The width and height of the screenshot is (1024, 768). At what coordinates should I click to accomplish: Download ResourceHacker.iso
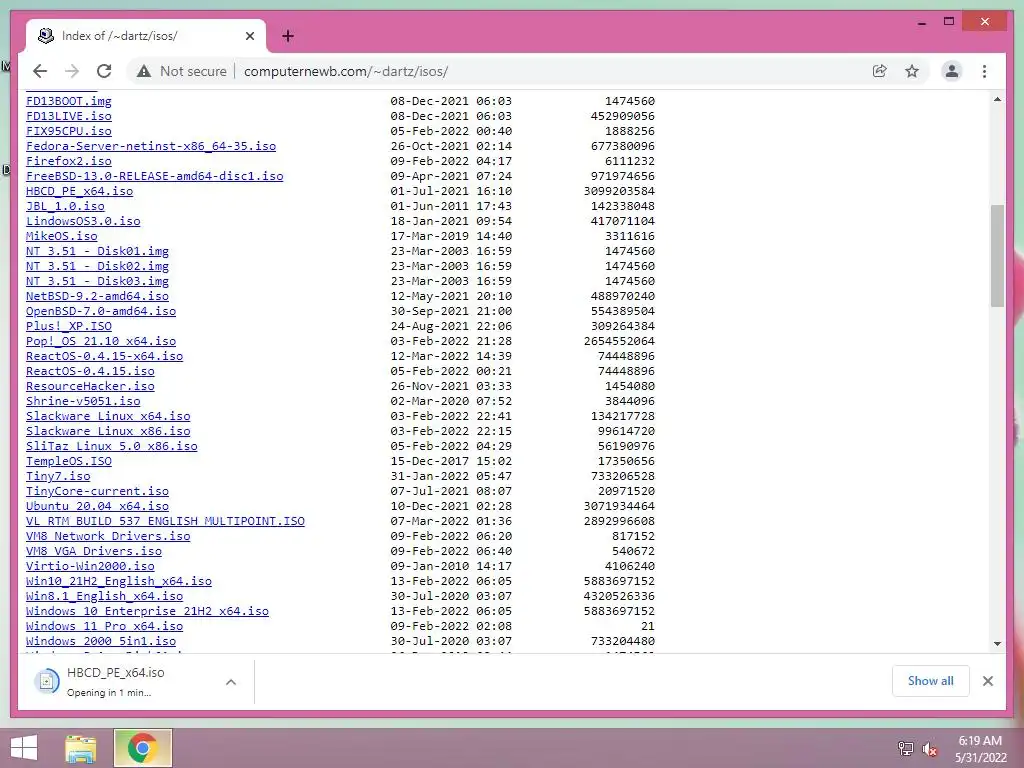pyautogui.click(x=90, y=387)
